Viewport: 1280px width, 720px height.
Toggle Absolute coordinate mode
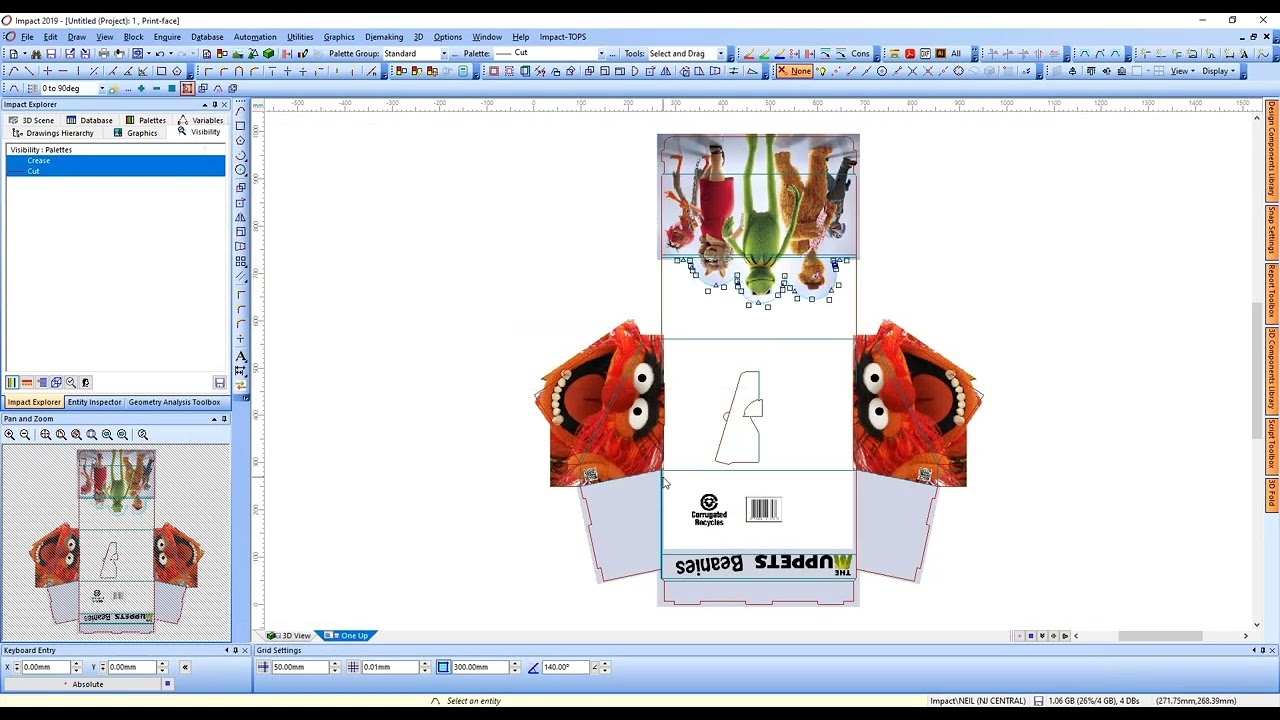pyautogui.click(x=82, y=684)
